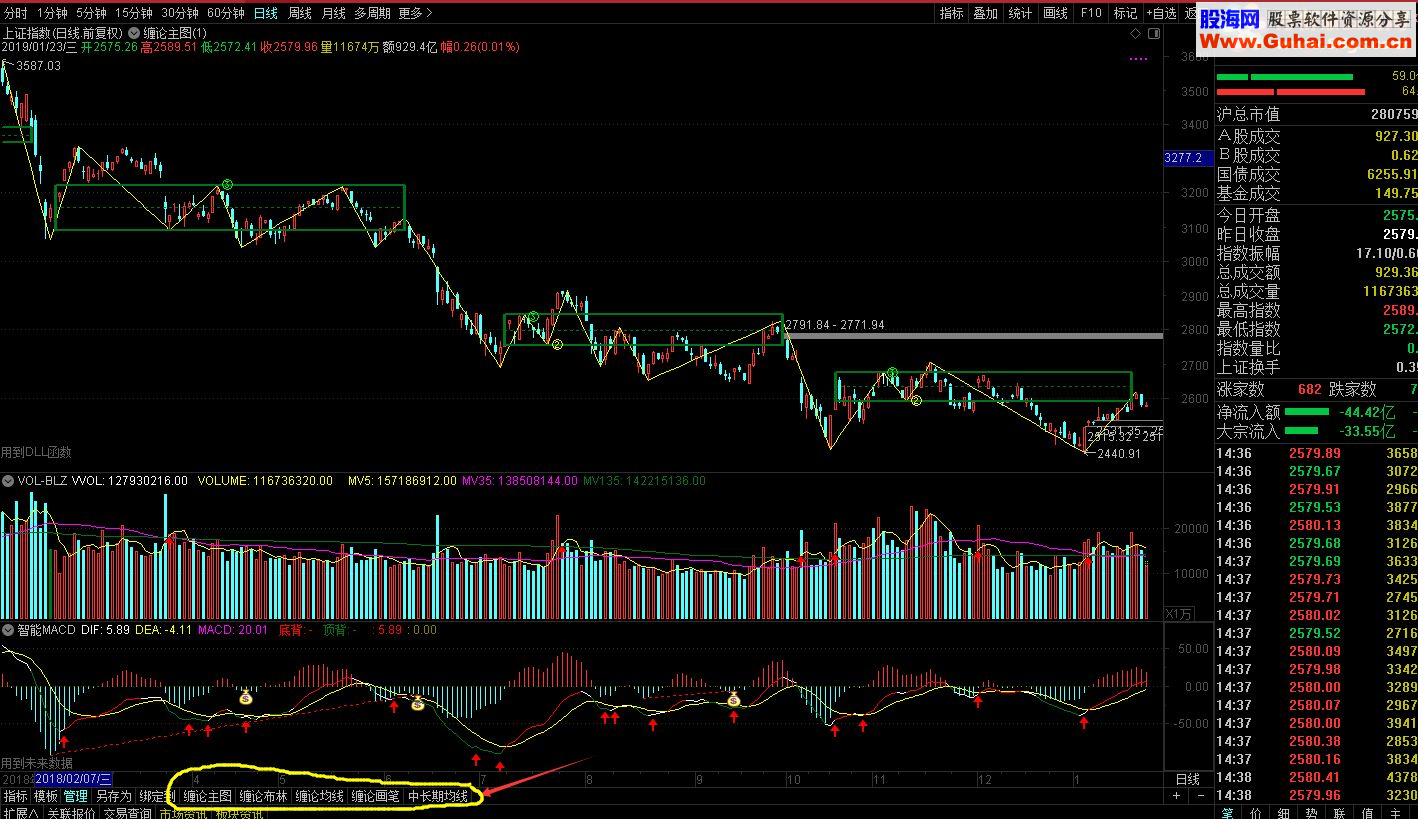Click the 2018/02/07/三 date label
This screenshot has width=1418, height=819.
73,778
